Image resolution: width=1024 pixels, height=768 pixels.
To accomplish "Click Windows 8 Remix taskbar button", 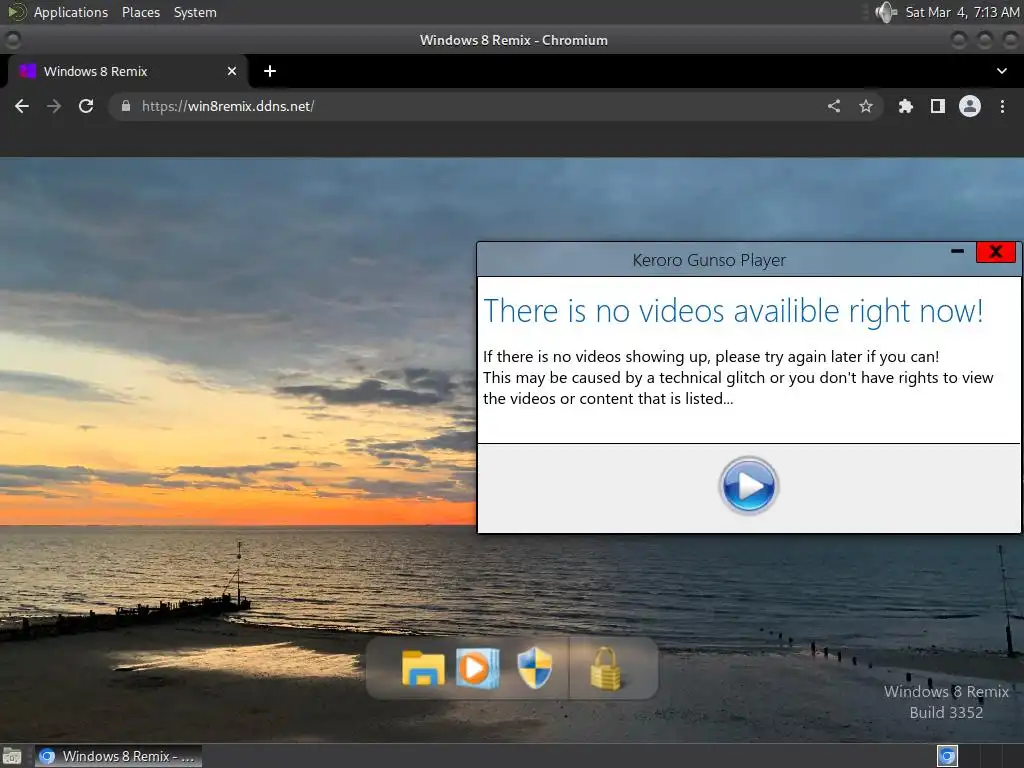I will coord(118,756).
